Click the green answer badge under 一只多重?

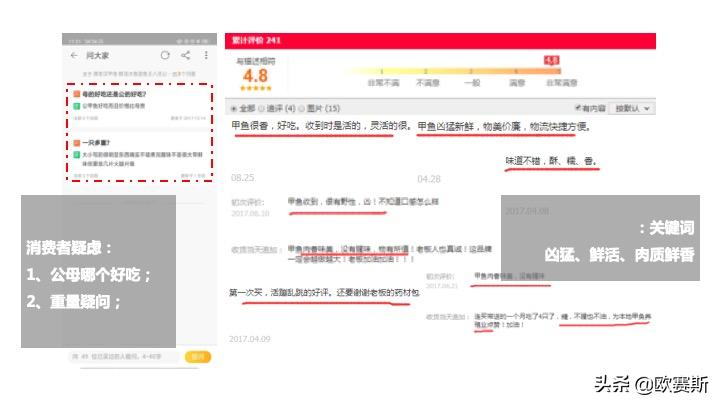(77, 155)
